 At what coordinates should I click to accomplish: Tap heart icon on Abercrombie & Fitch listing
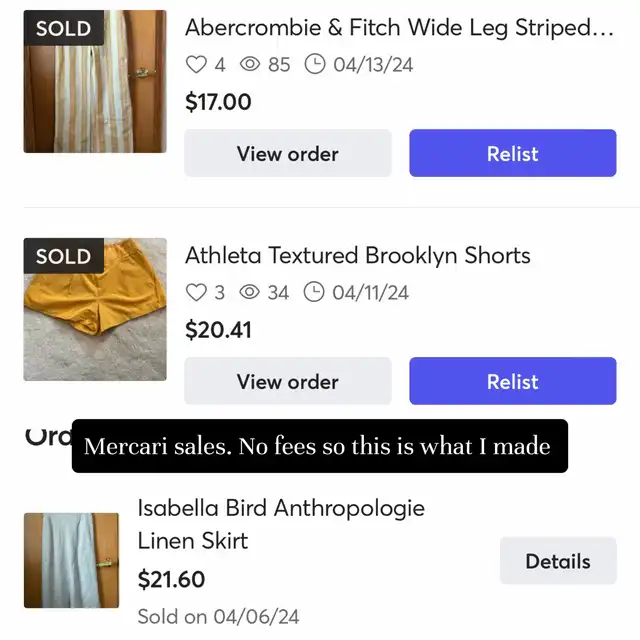(196, 64)
